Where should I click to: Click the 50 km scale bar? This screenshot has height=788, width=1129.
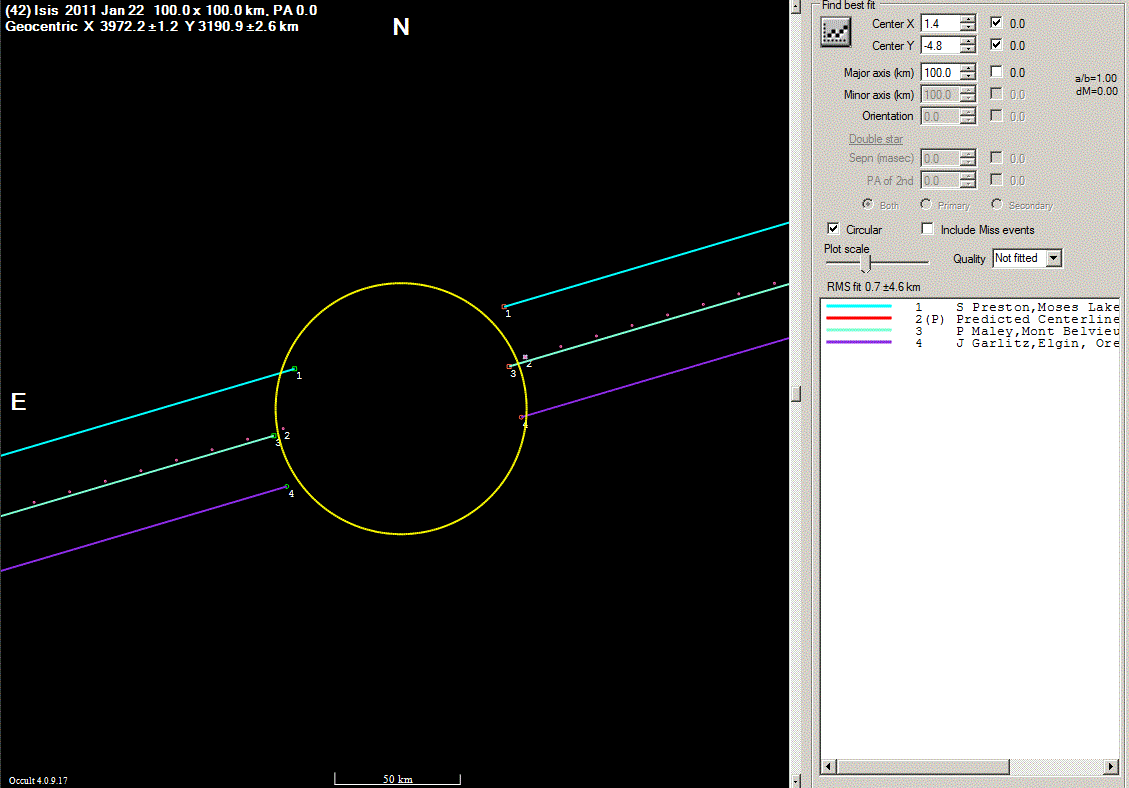(x=397, y=779)
